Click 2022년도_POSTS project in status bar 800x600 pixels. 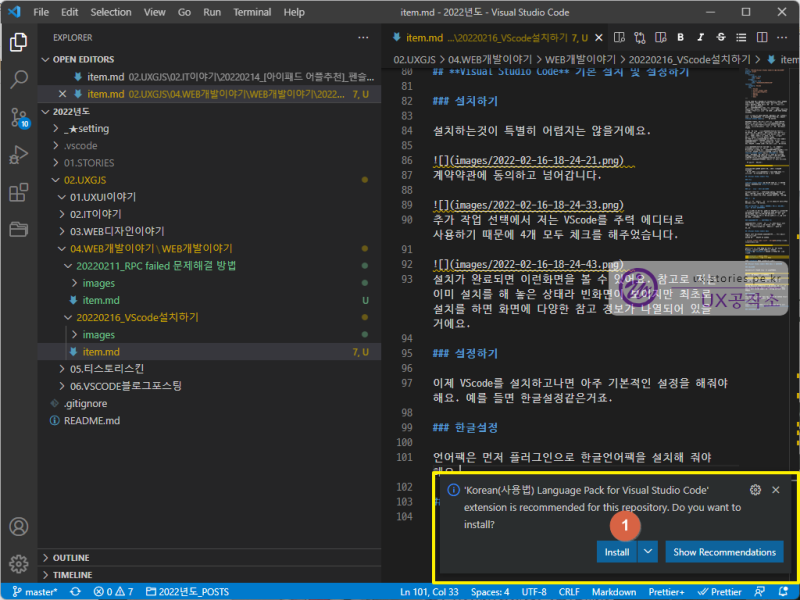click(x=187, y=592)
